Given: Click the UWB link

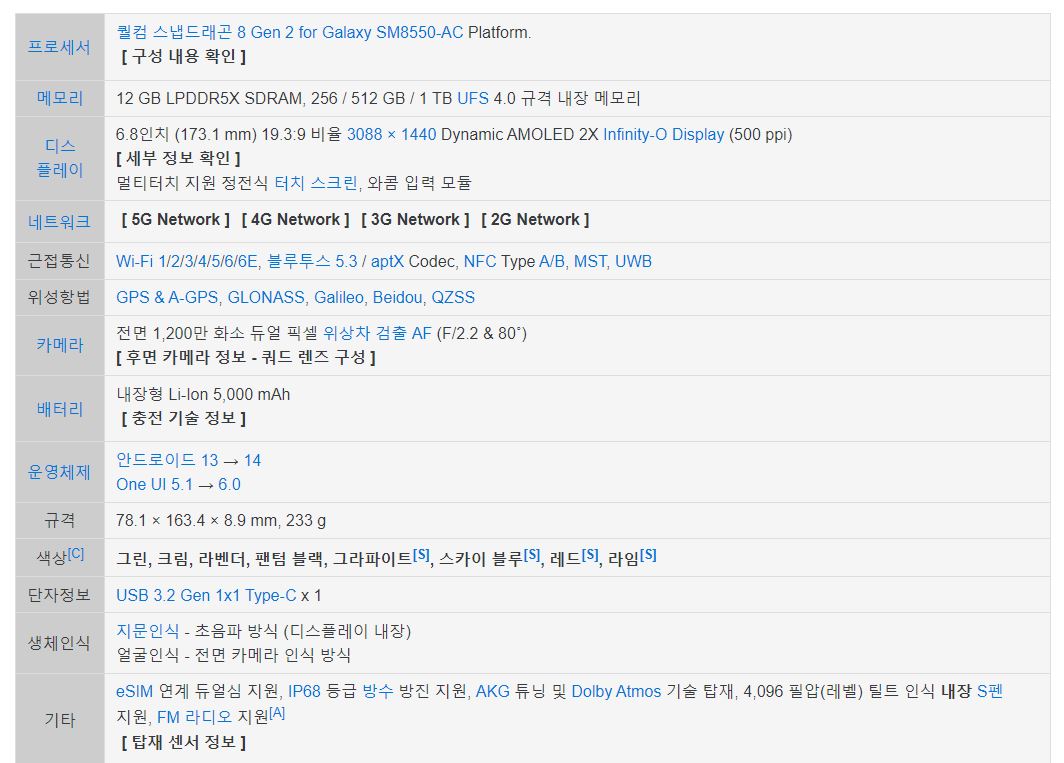Looking at the screenshot, I should pyautogui.click(x=633, y=261).
